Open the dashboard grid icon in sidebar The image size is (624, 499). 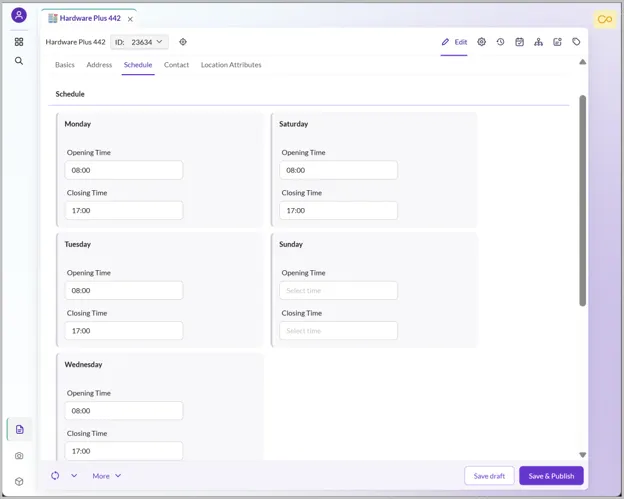click(x=19, y=42)
